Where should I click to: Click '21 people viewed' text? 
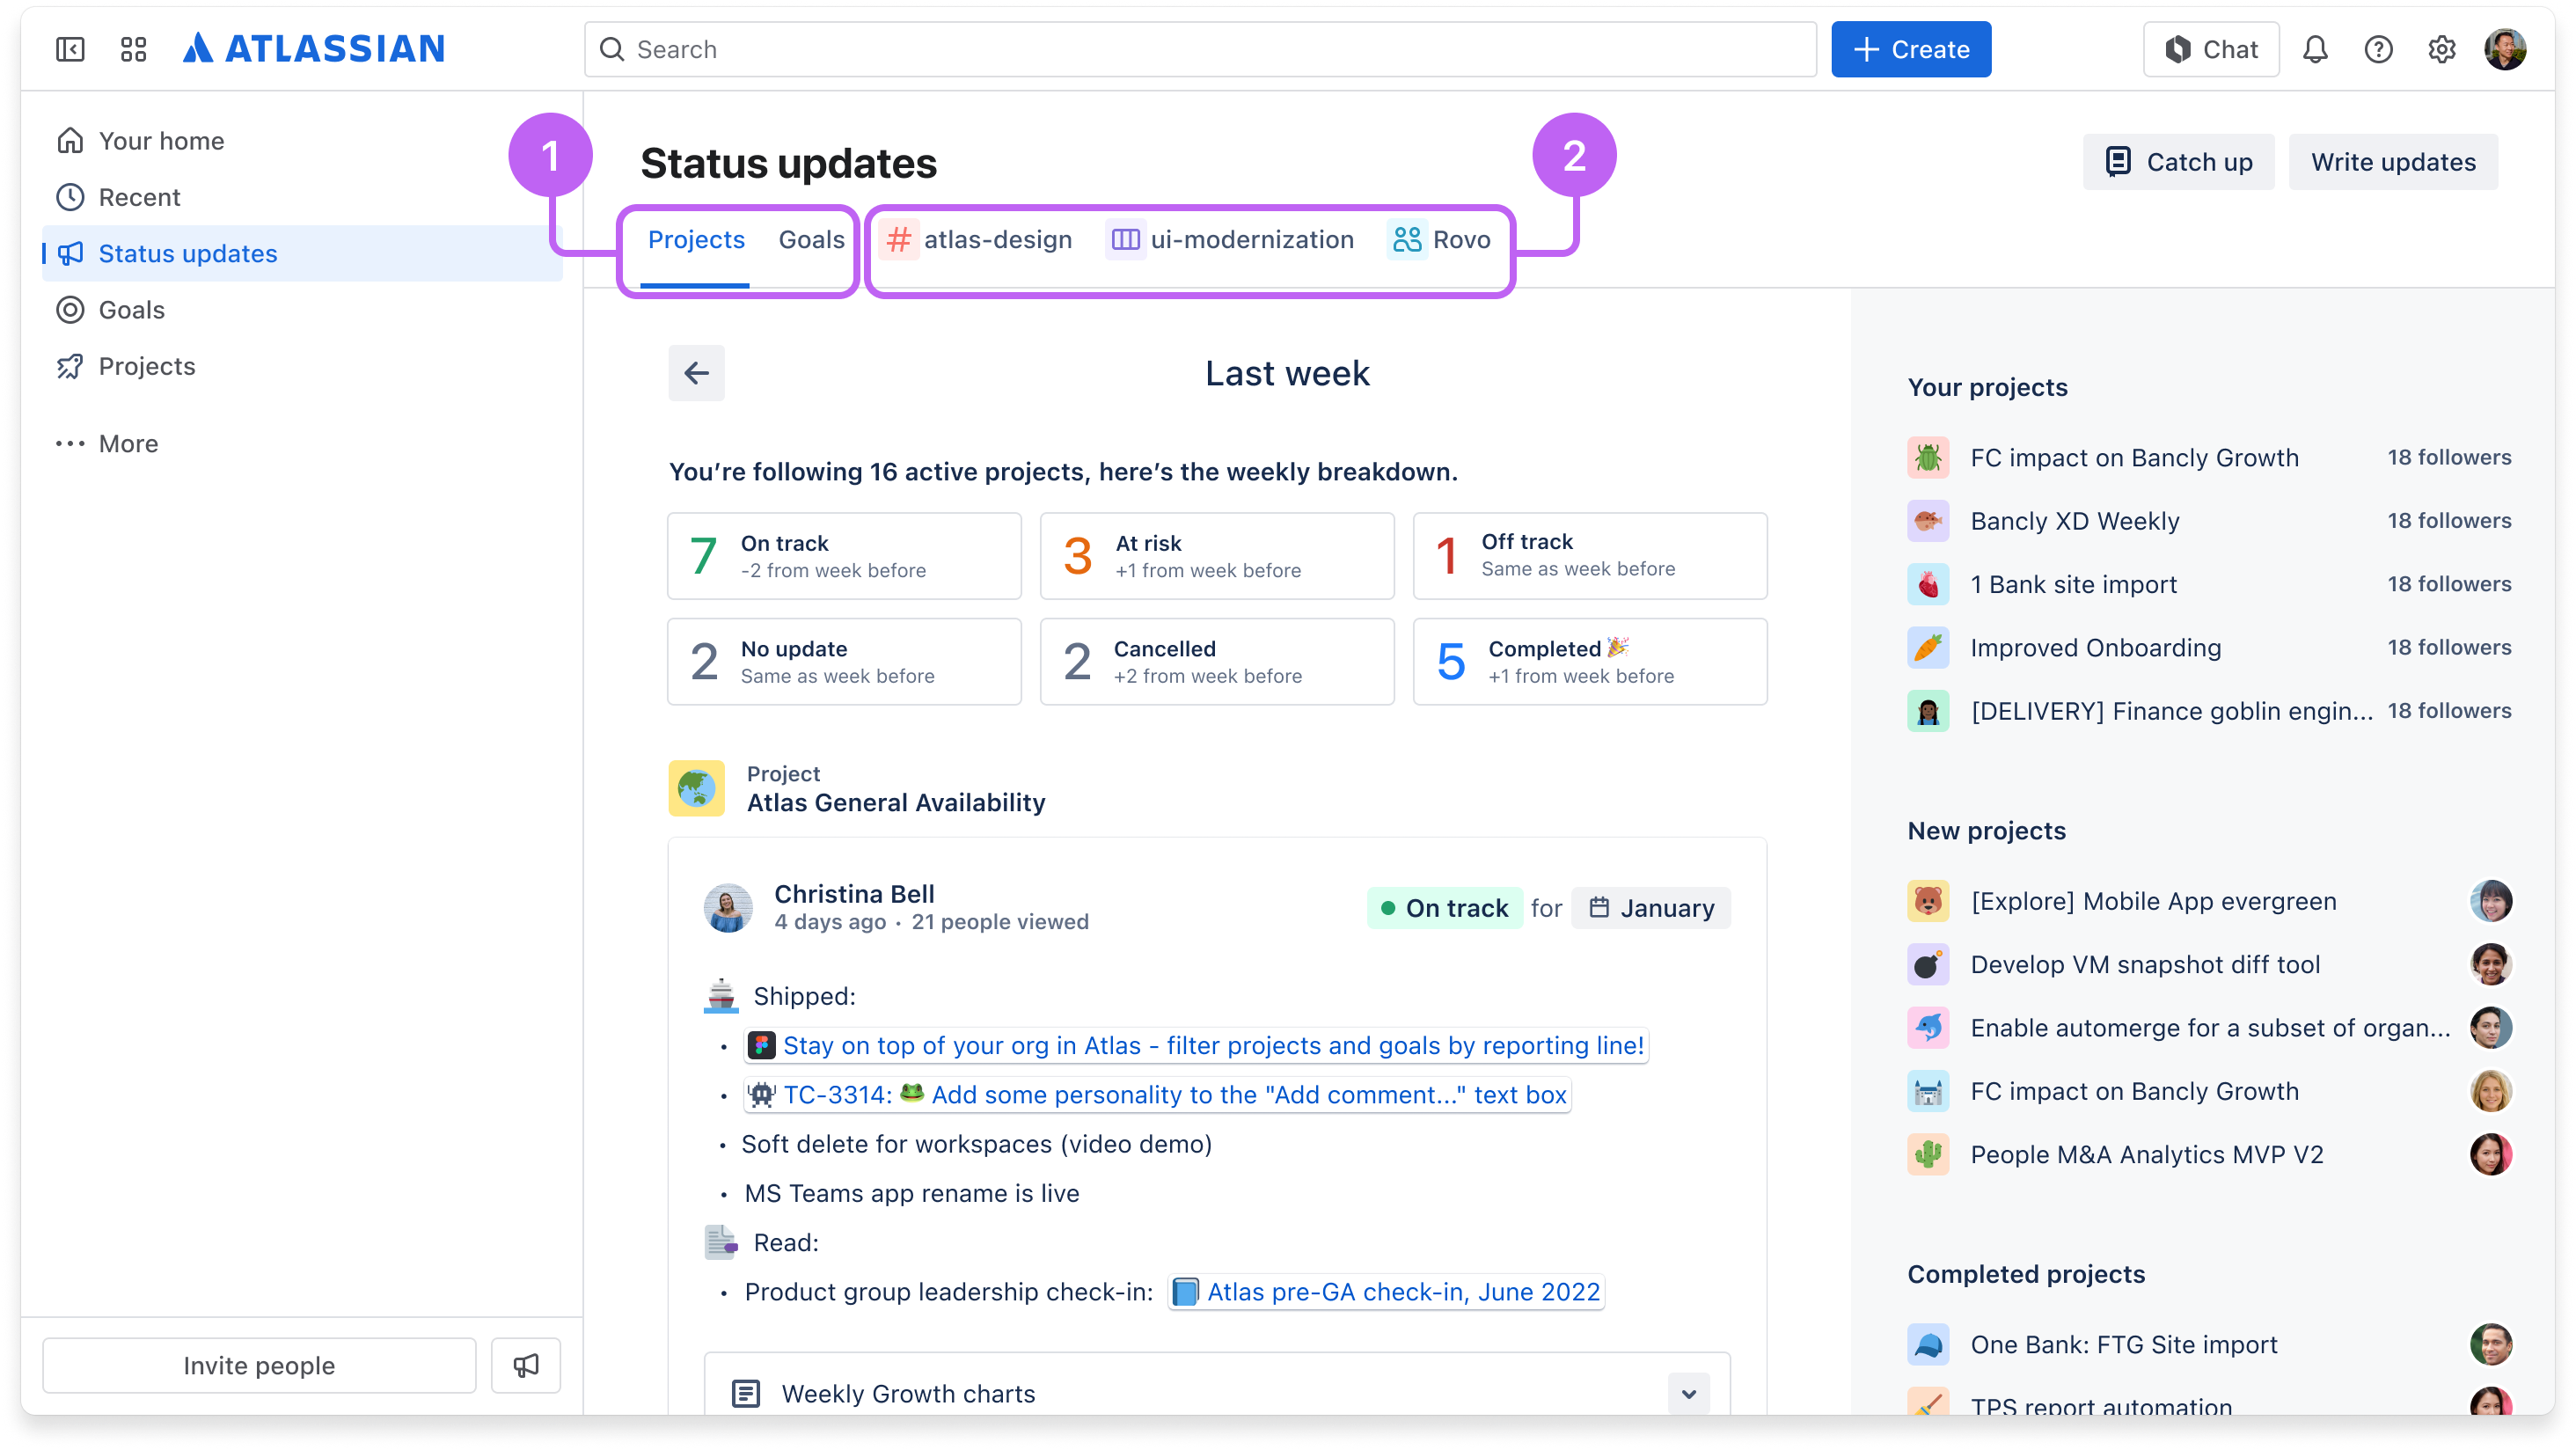(999, 921)
